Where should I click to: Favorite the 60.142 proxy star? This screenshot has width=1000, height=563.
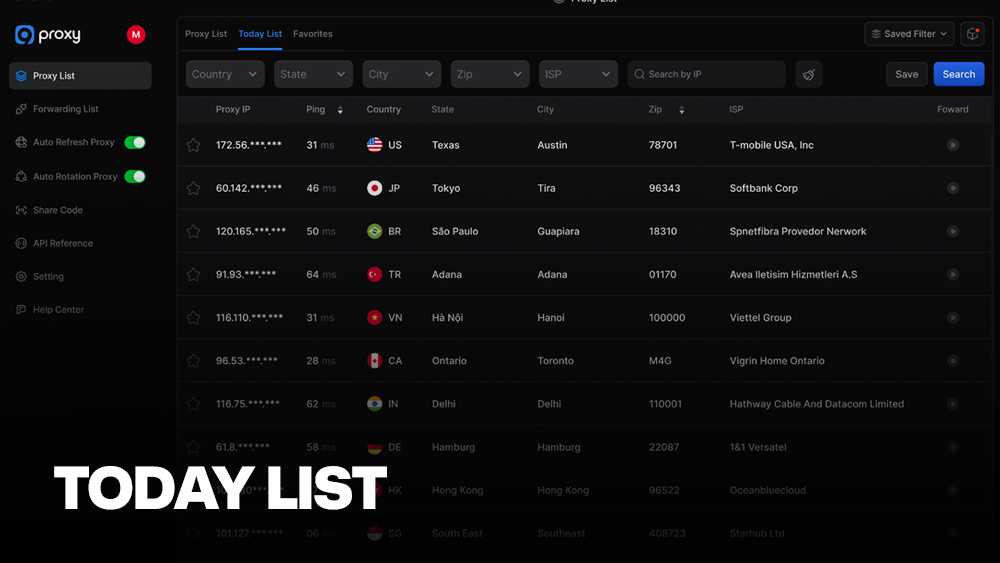tap(193, 188)
